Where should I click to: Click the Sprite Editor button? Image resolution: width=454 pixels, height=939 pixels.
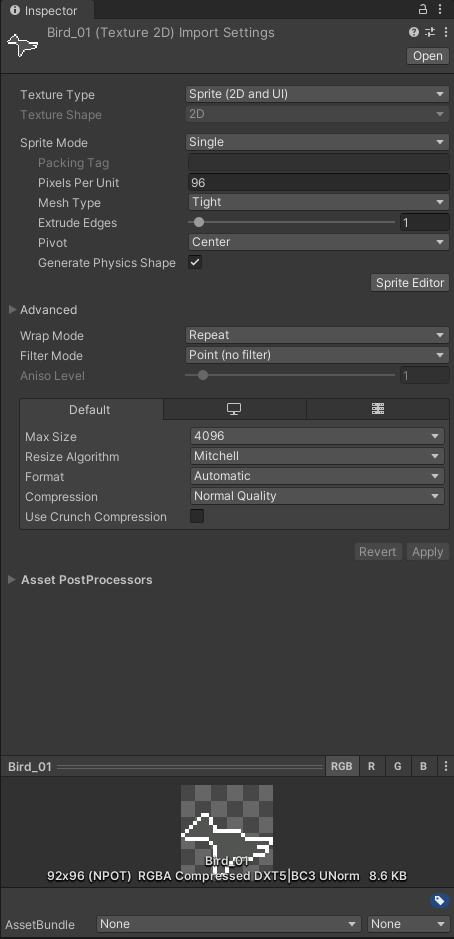pyautogui.click(x=410, y=283)
